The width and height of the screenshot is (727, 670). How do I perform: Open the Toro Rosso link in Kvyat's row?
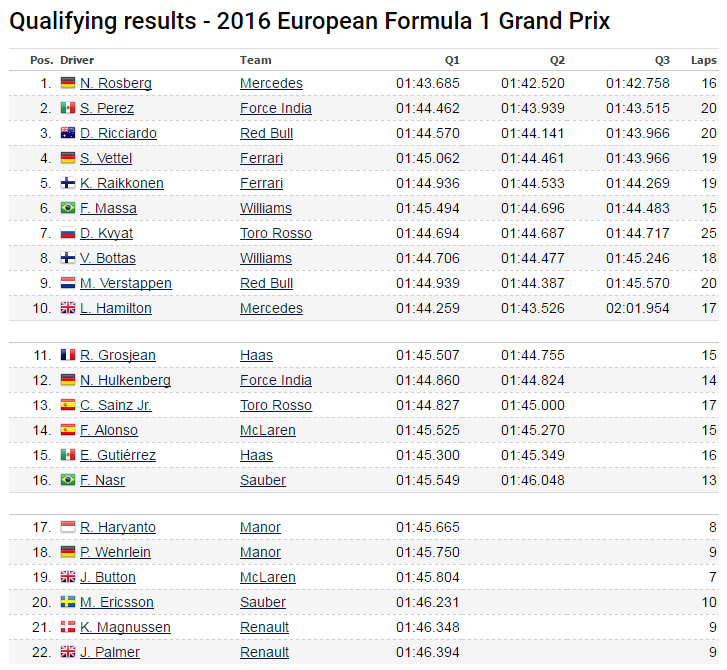pyautogui.click(x=276, y=234)
